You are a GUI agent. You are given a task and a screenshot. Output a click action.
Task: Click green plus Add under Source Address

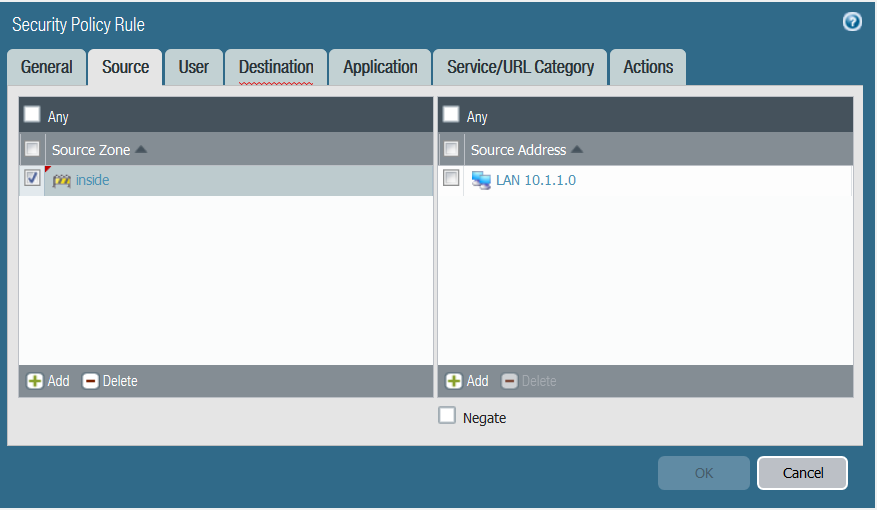coord(454,381)
